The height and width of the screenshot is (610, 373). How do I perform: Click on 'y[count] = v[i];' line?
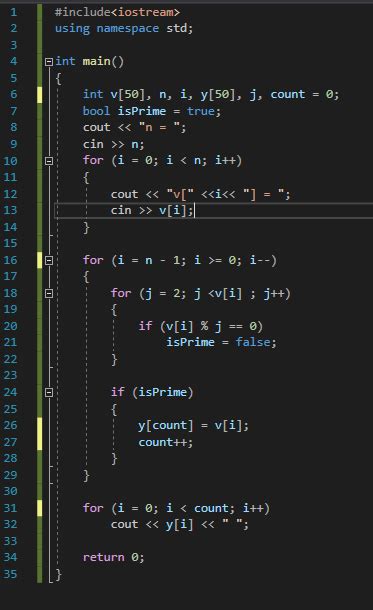(x=193, y=426)
